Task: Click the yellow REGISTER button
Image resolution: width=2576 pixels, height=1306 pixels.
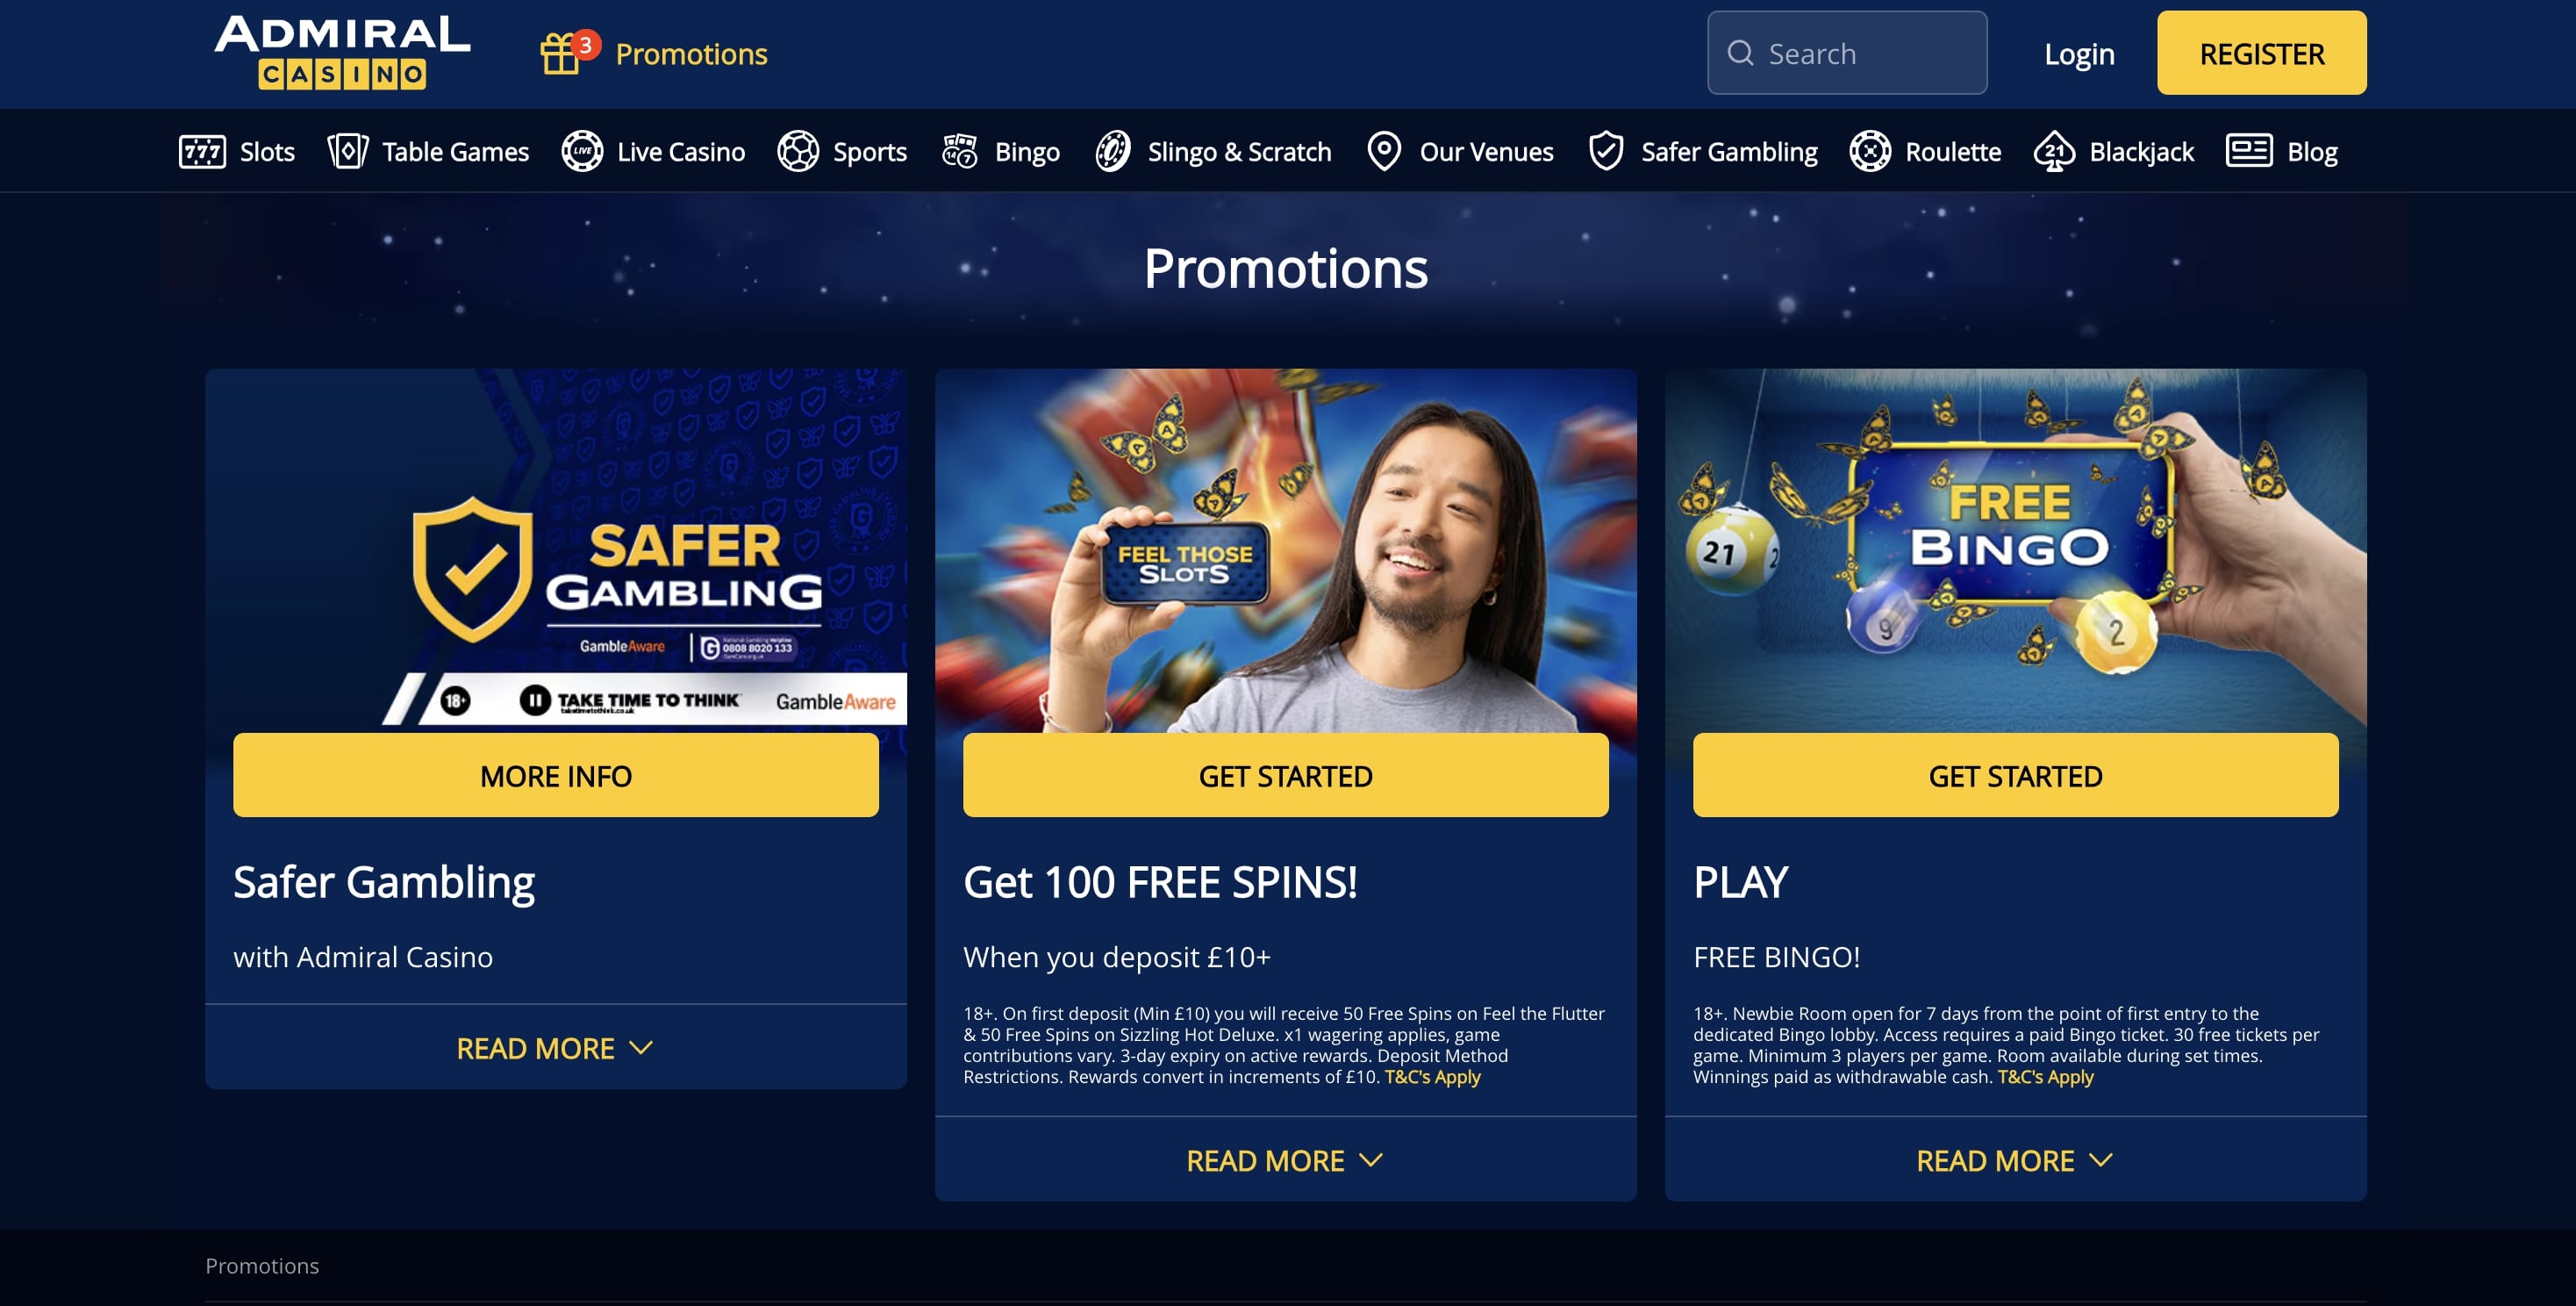Action: click(2261, 53)
